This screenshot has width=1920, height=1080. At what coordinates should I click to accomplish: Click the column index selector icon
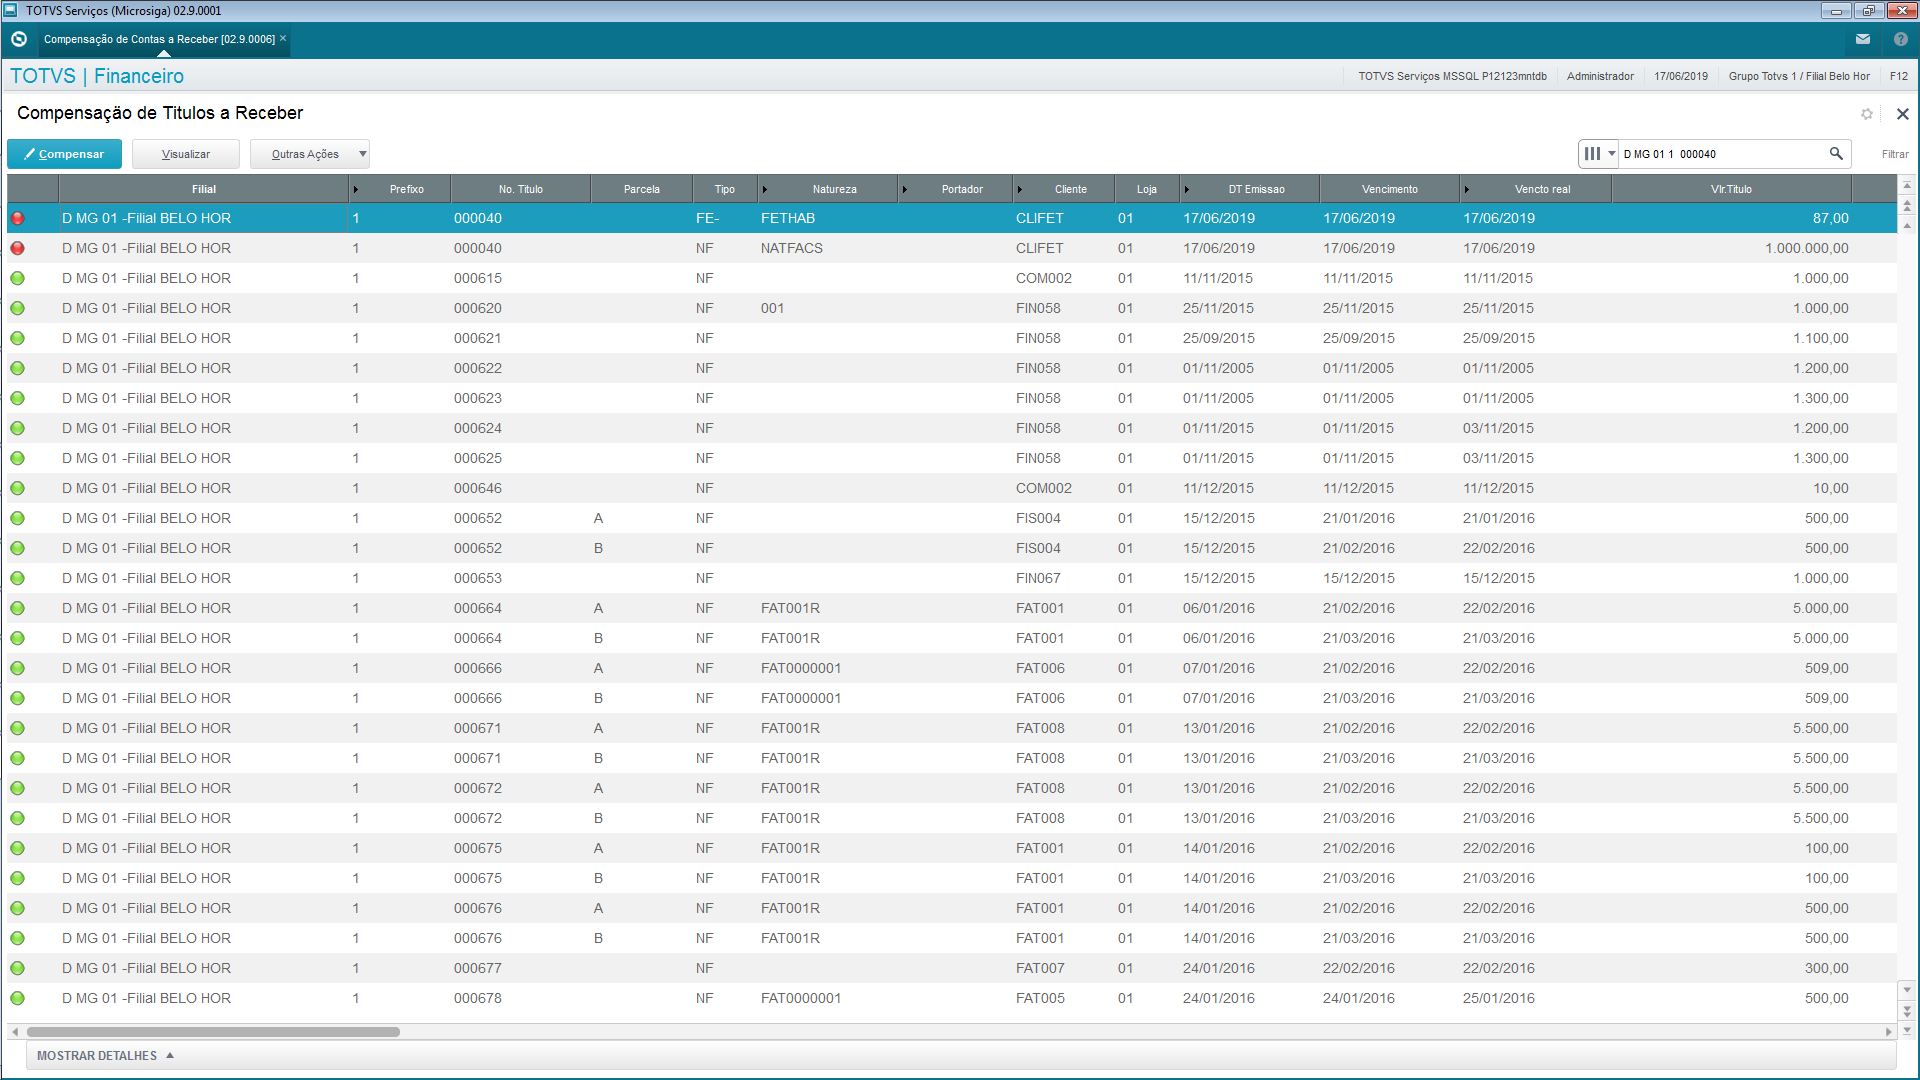(1598, 154)
